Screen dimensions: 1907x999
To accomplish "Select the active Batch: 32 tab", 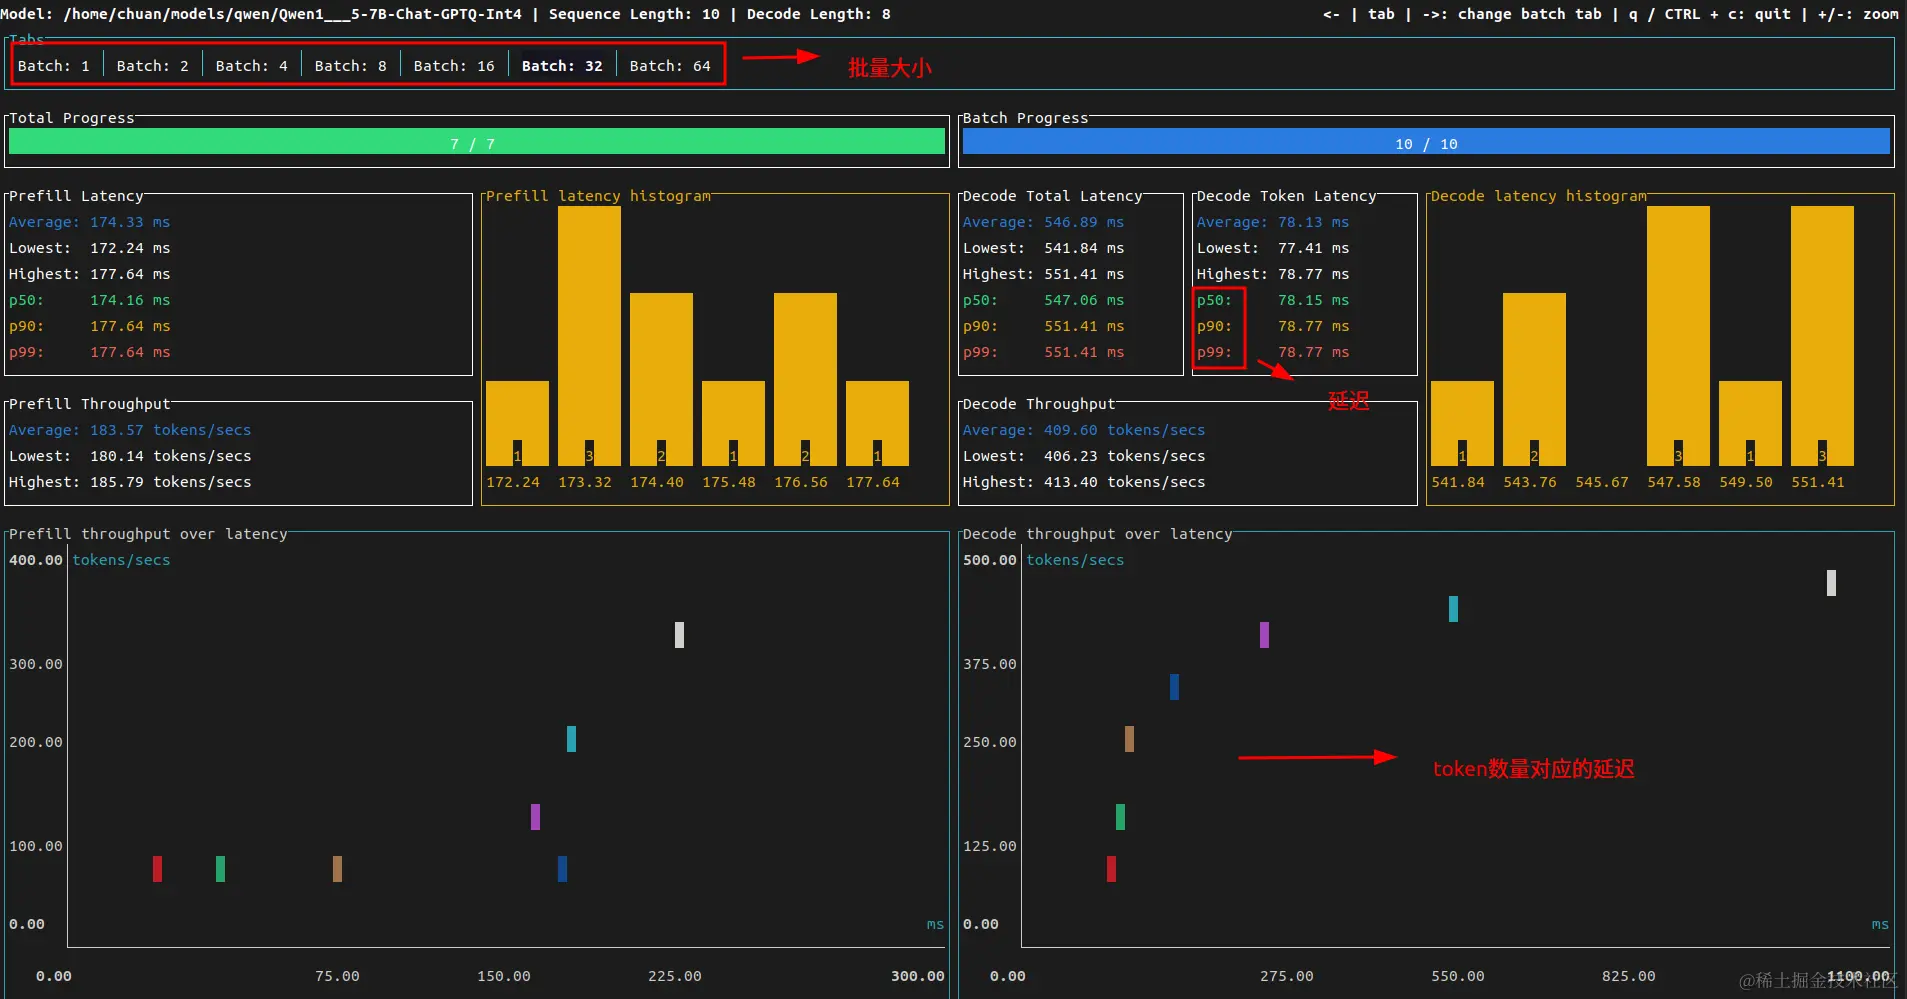I will (x=562, y=66).
